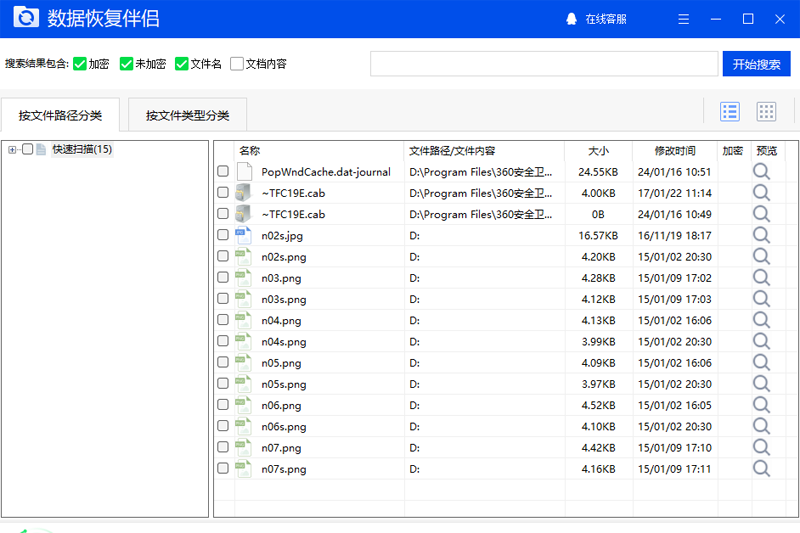Open the 在线客服 link

[x=606, y=19]
